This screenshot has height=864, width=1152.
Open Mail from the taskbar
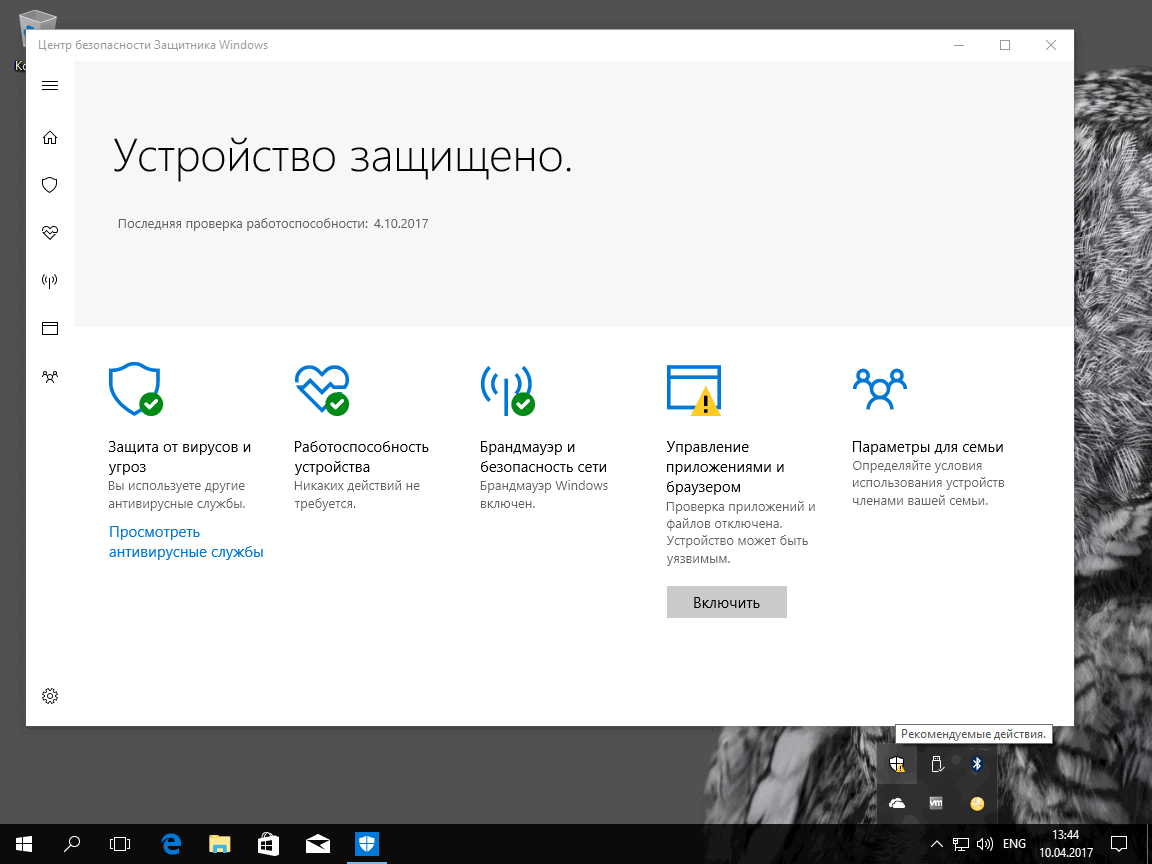coord(317,843)
